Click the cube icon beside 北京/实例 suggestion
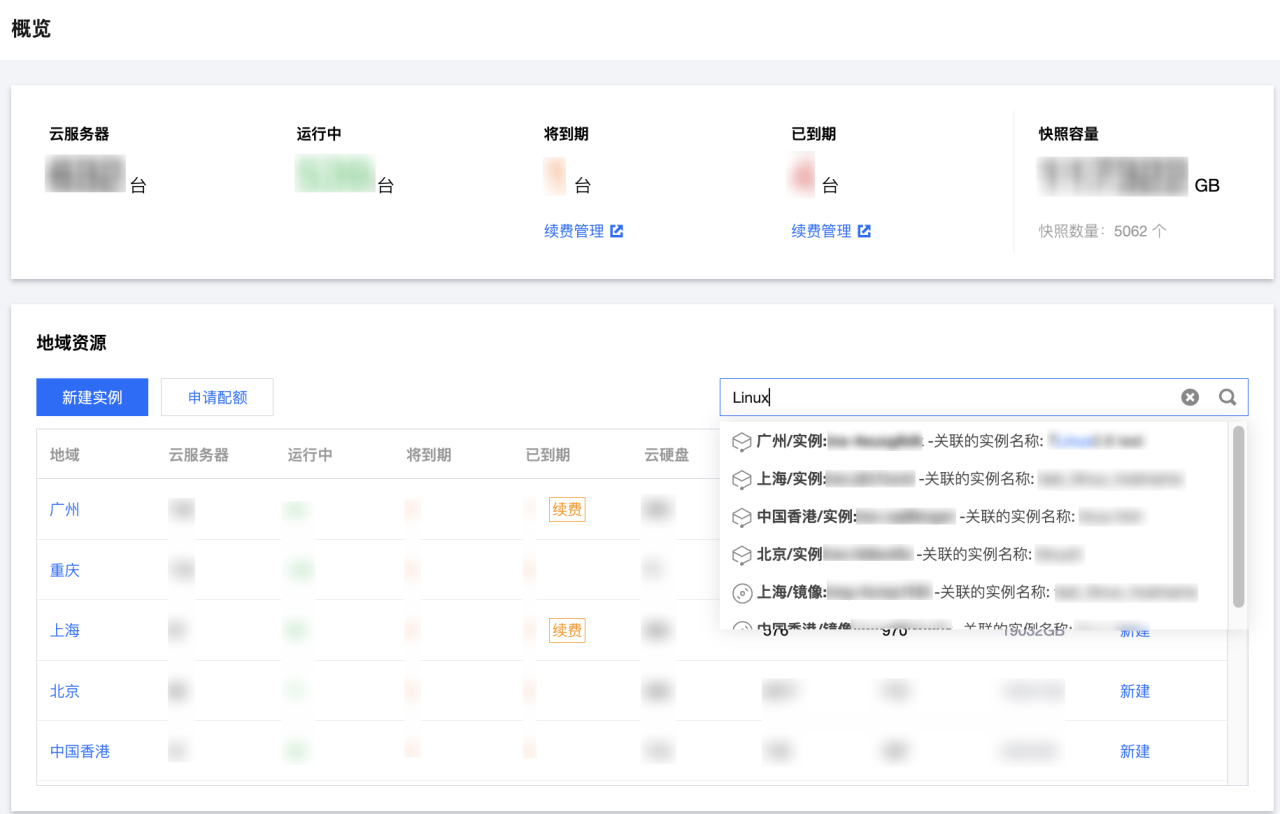Image resolution: width=1280 pixels, height=814 pixels. pyautogui.click(x=743, y=555)
